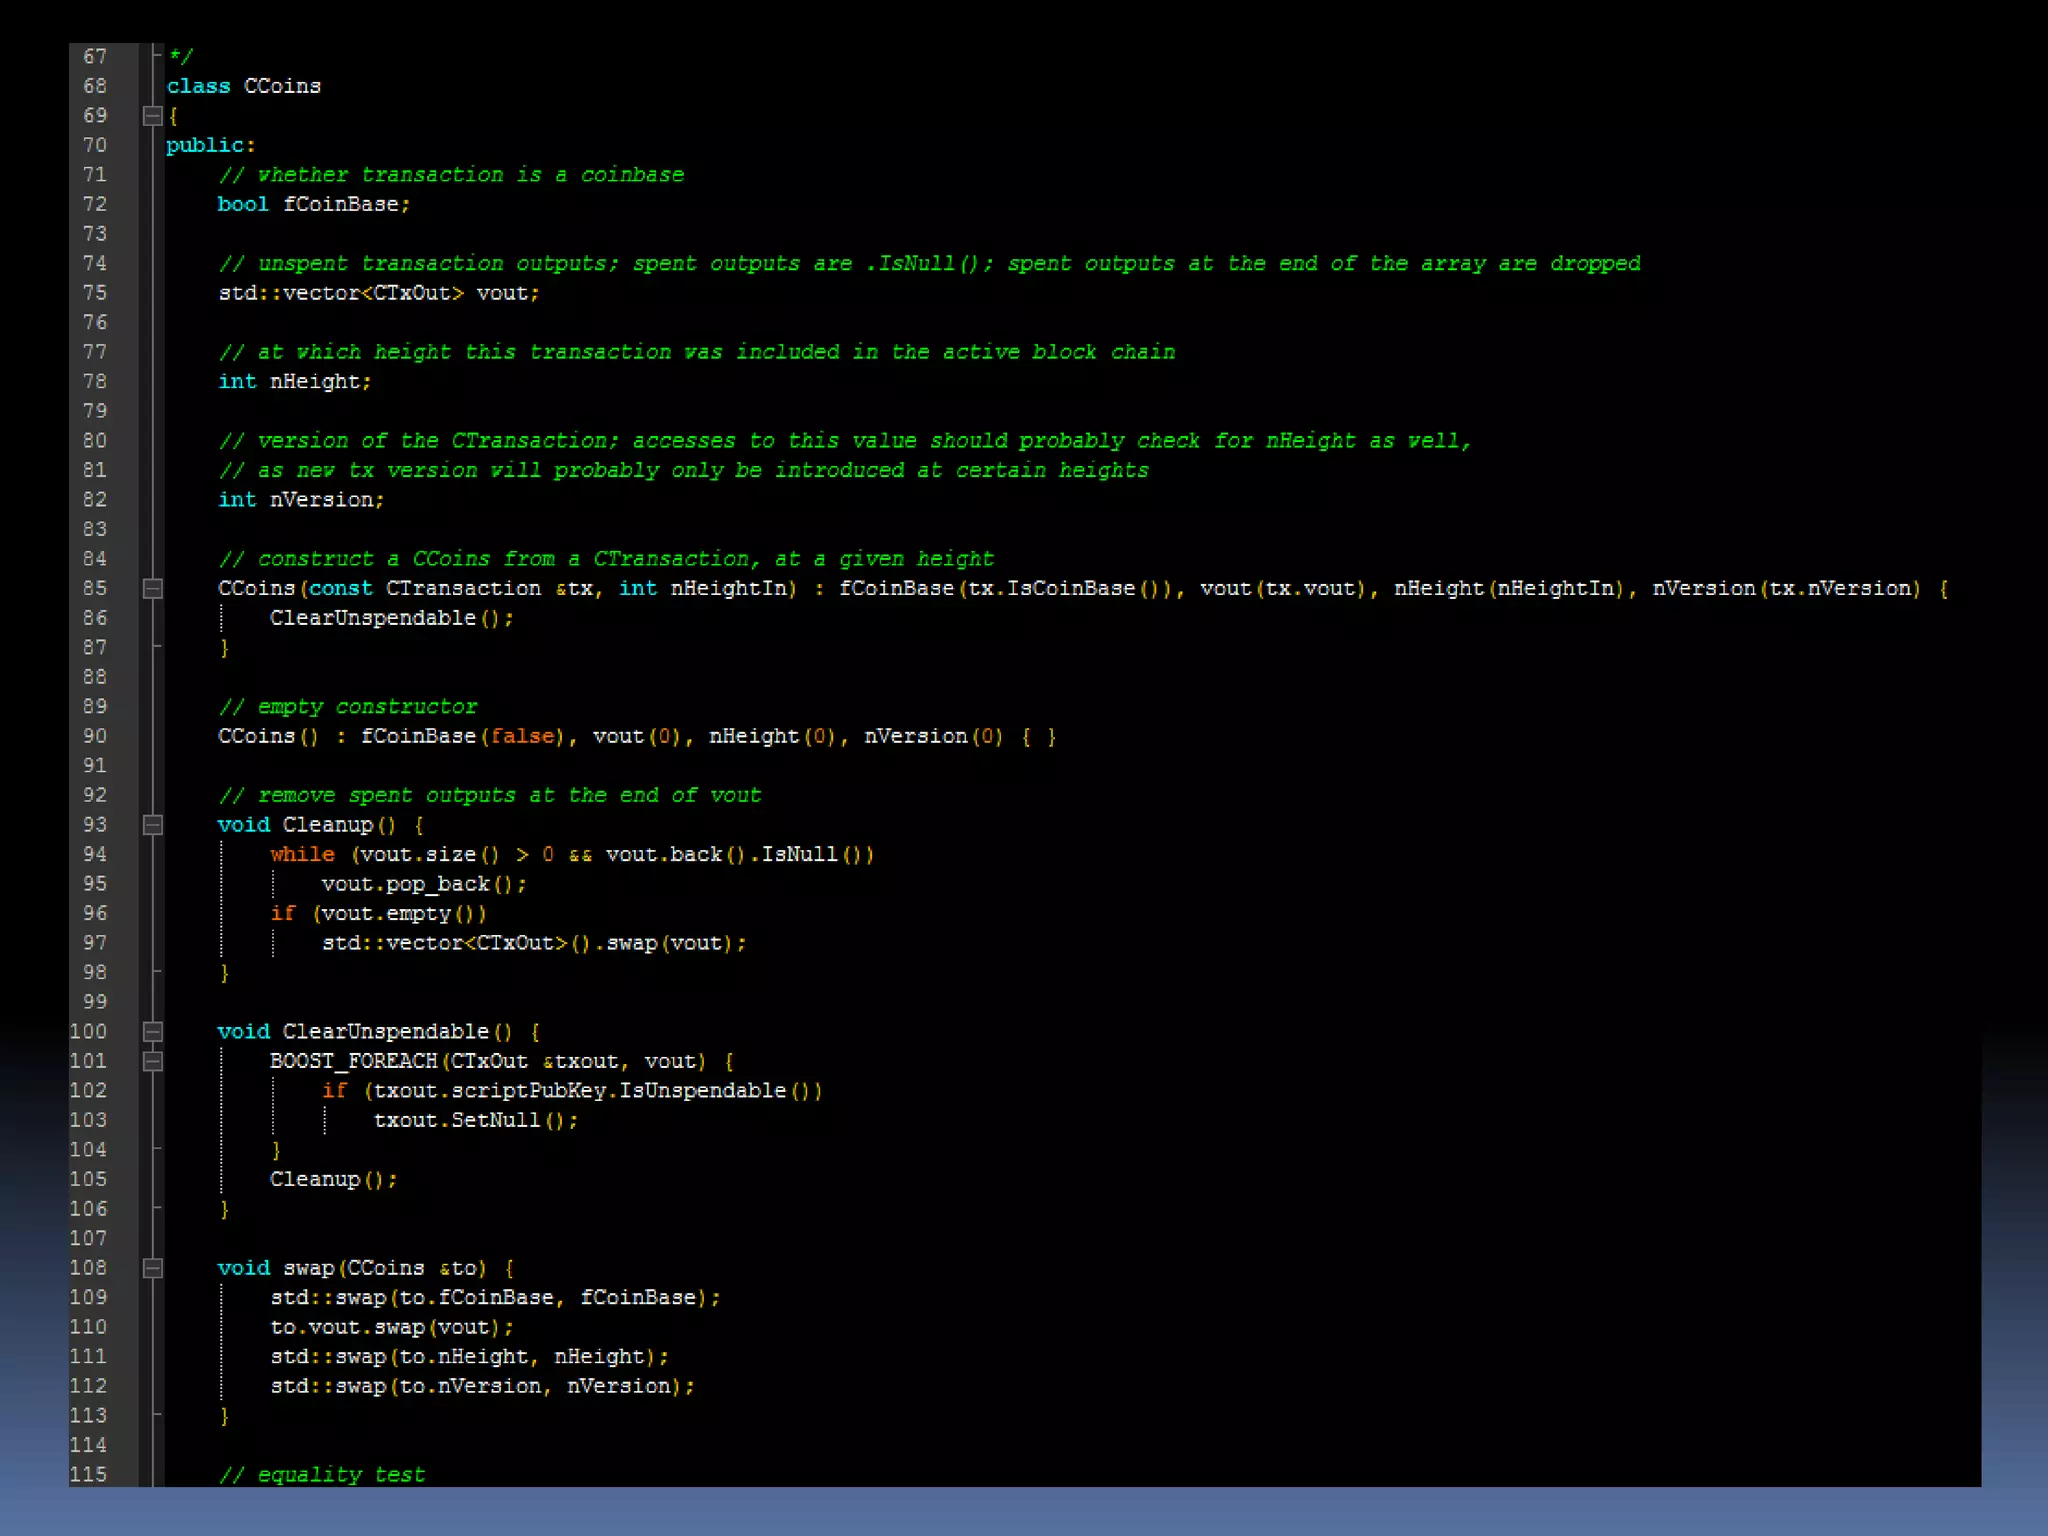Click 'vout.pop_back();' statement
Image resolution: width=2048 pixels, height=1536 pixels.
423,884
